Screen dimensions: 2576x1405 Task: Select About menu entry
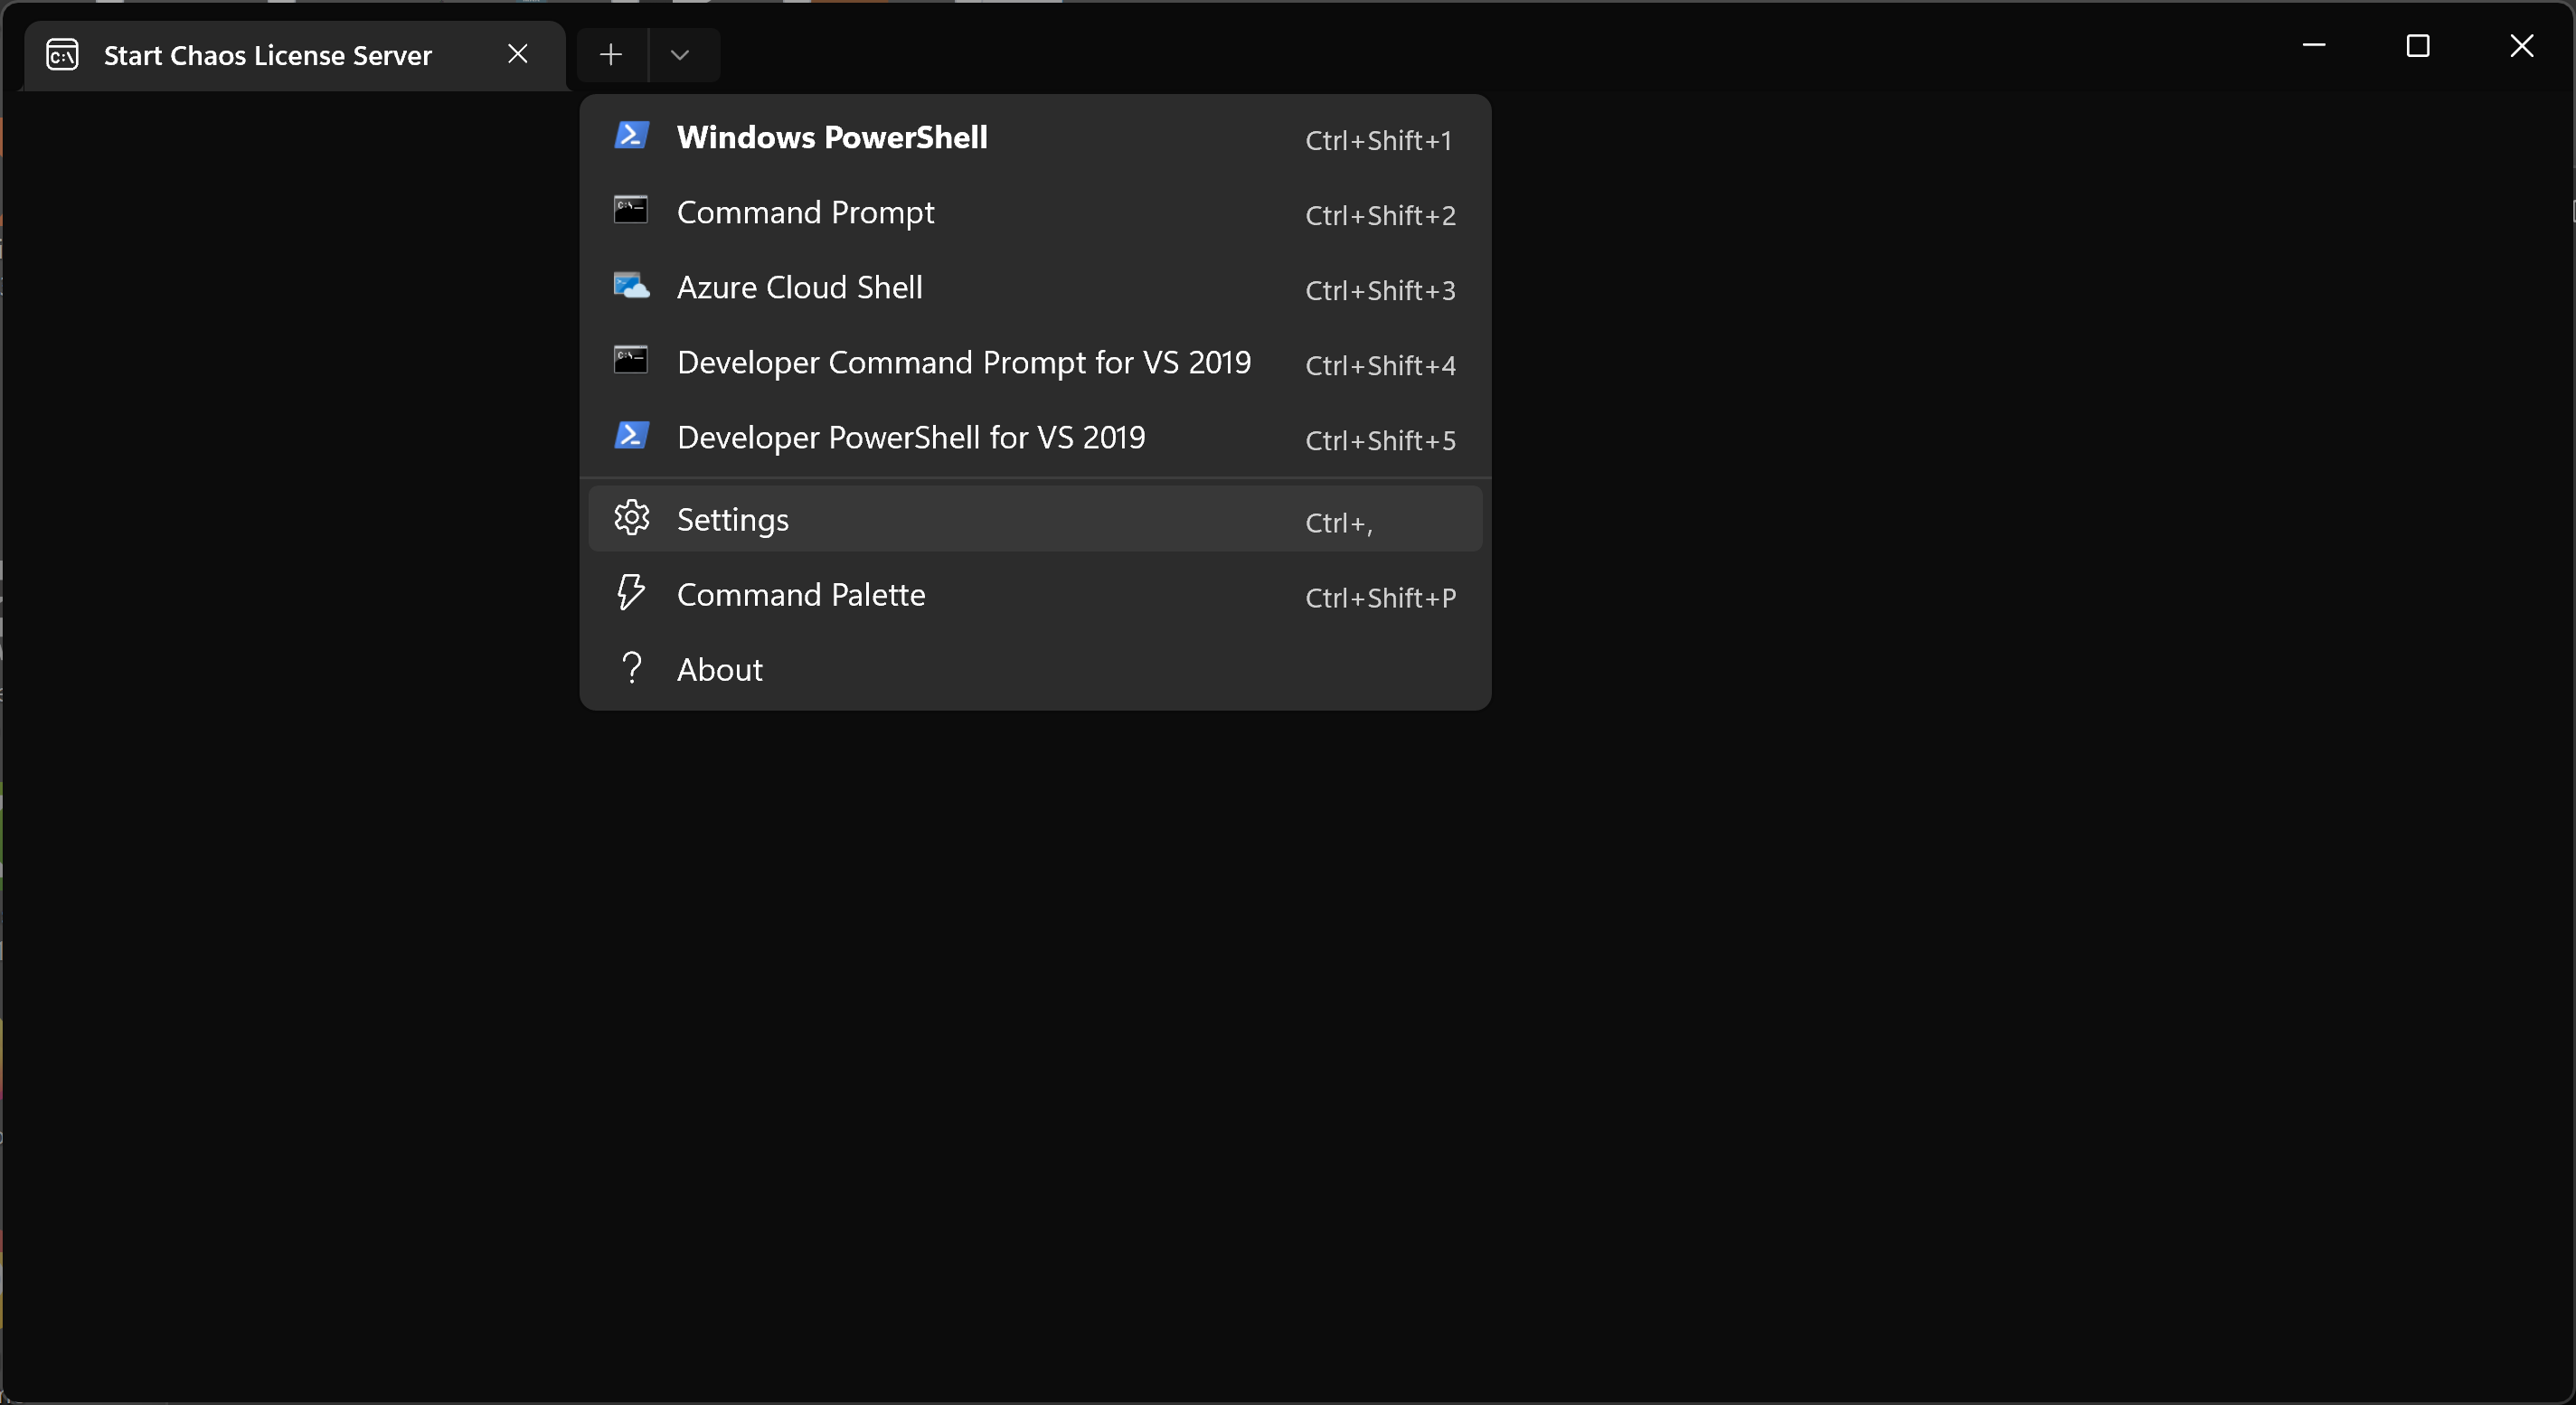pyautogui.click(x=1035, y=669)
